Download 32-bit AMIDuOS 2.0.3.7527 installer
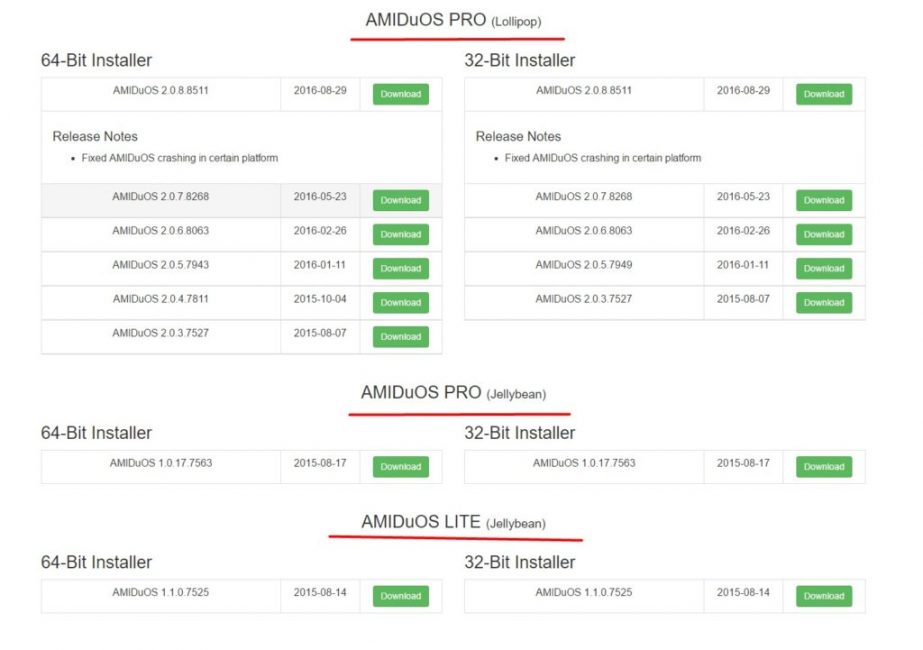Image resolution: width=923 pixels, height=650 pixels. (824, 303)
